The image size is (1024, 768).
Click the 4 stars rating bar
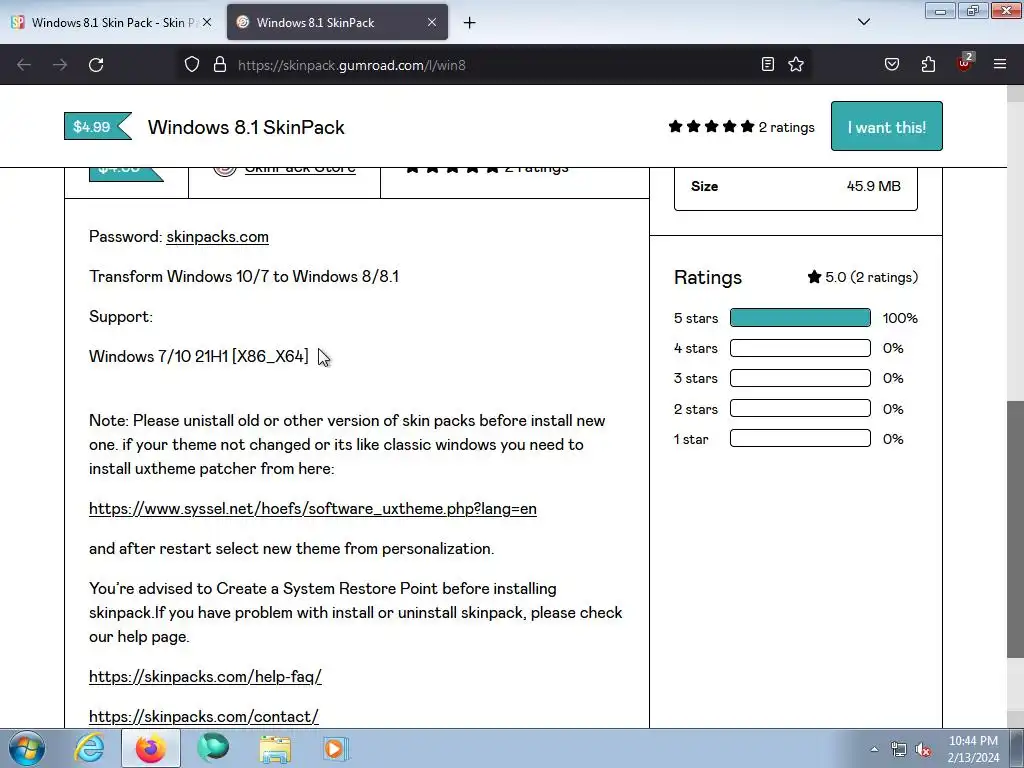click(x=800, y=348)
